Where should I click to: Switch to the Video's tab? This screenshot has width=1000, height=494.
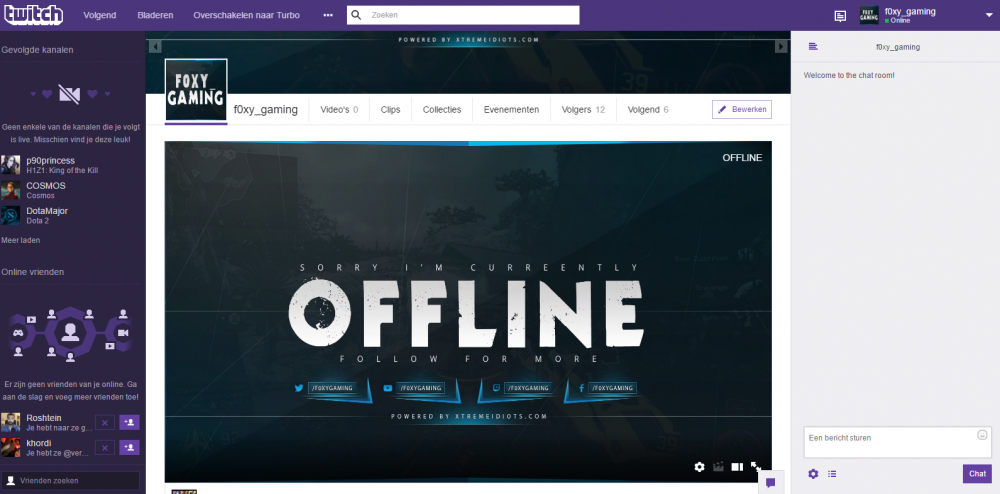(x=339, y=110)
